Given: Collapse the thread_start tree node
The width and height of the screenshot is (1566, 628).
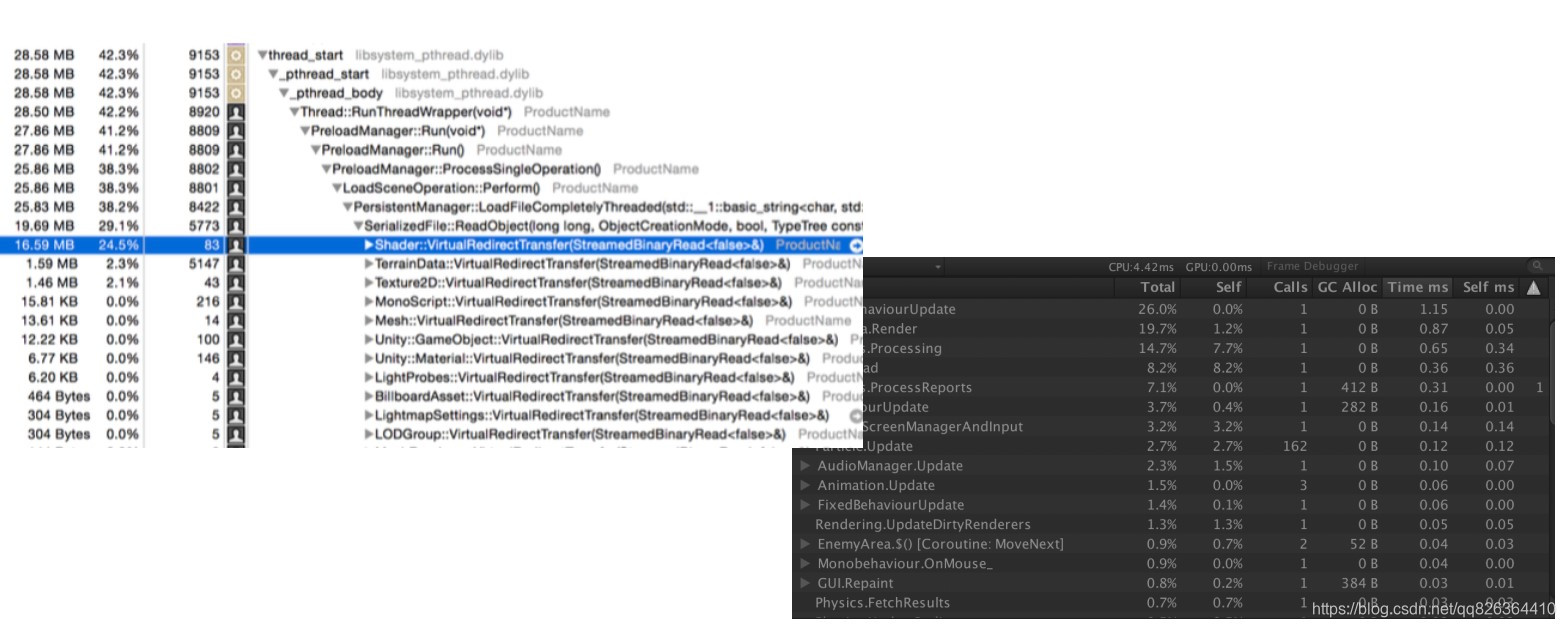Looking at the screenshot, I should [262, 56].
